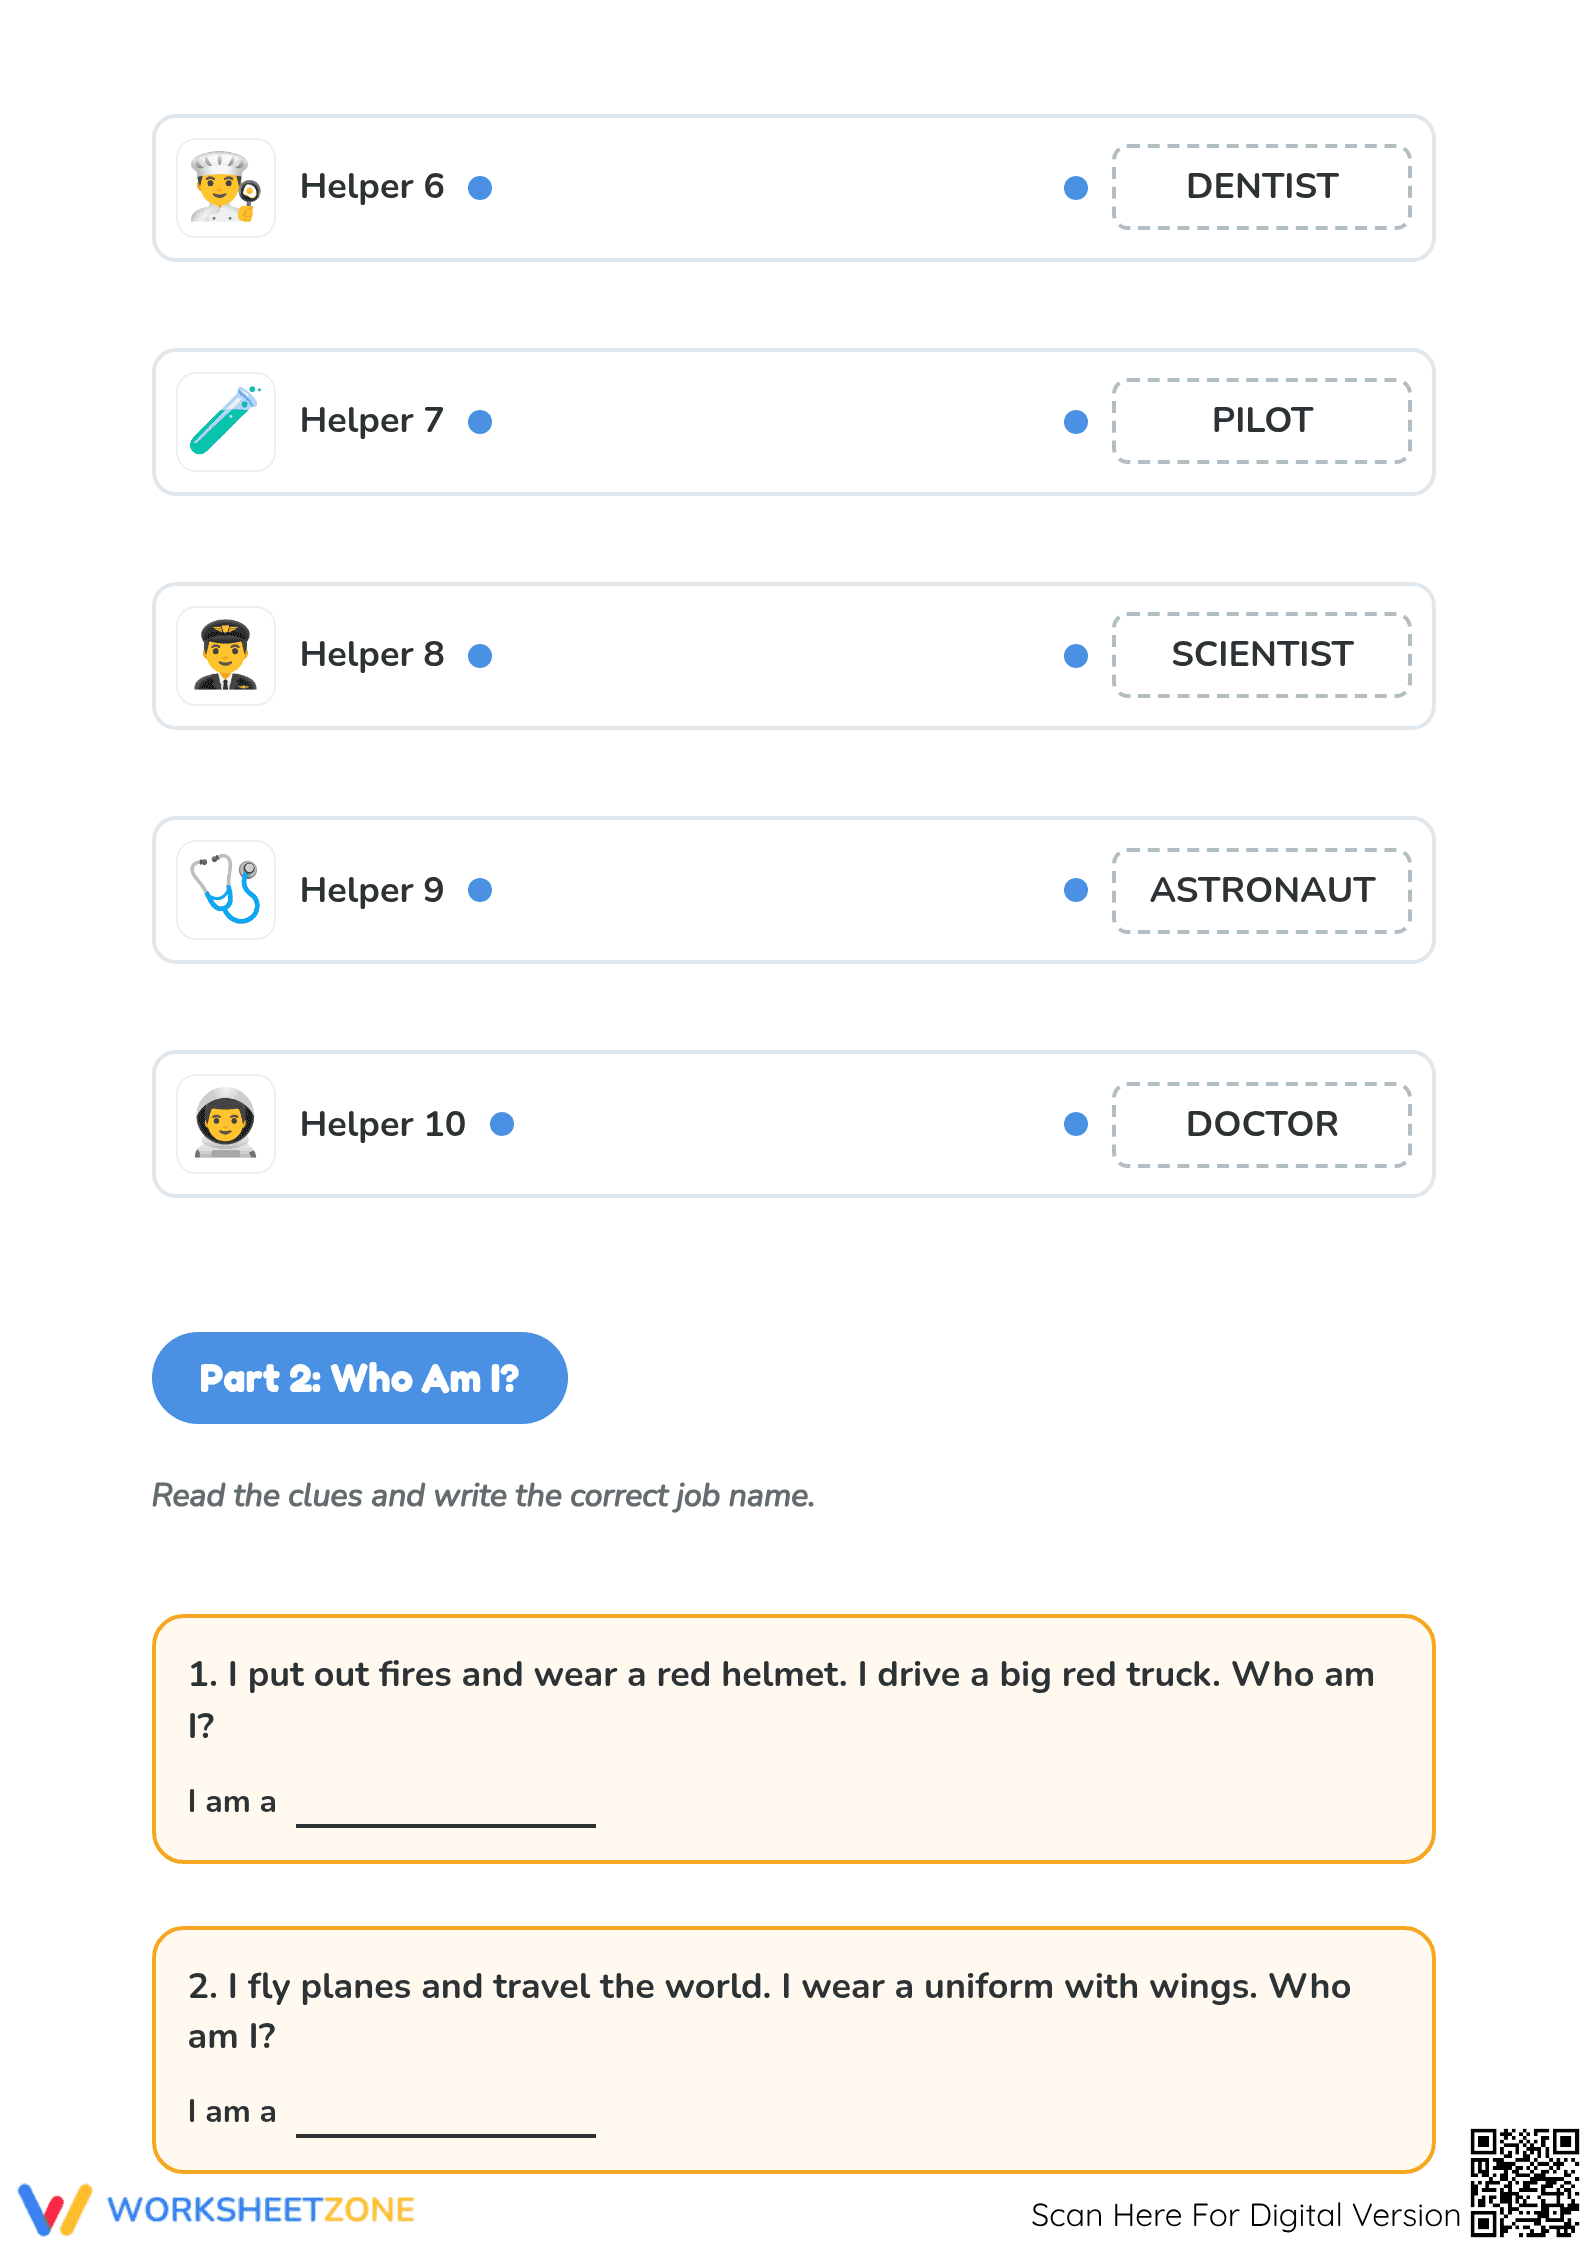Choose the PILOT answer box
This screenshot has height=2246, width=1588.
1262,421
